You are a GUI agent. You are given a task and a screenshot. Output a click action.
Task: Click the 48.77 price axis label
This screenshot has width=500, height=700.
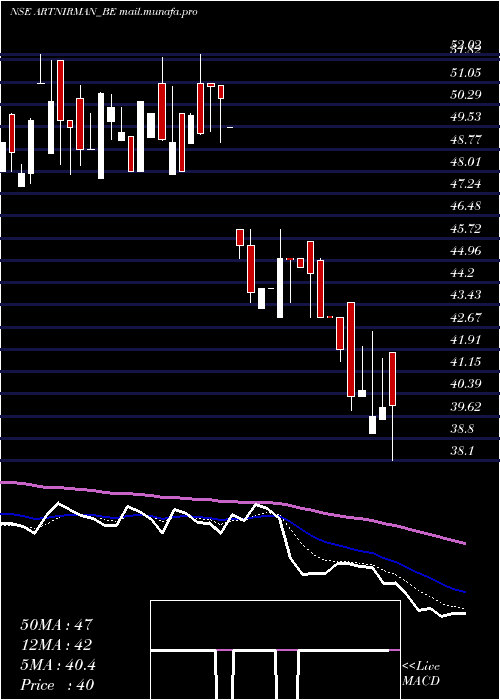[x=466, y=139]
